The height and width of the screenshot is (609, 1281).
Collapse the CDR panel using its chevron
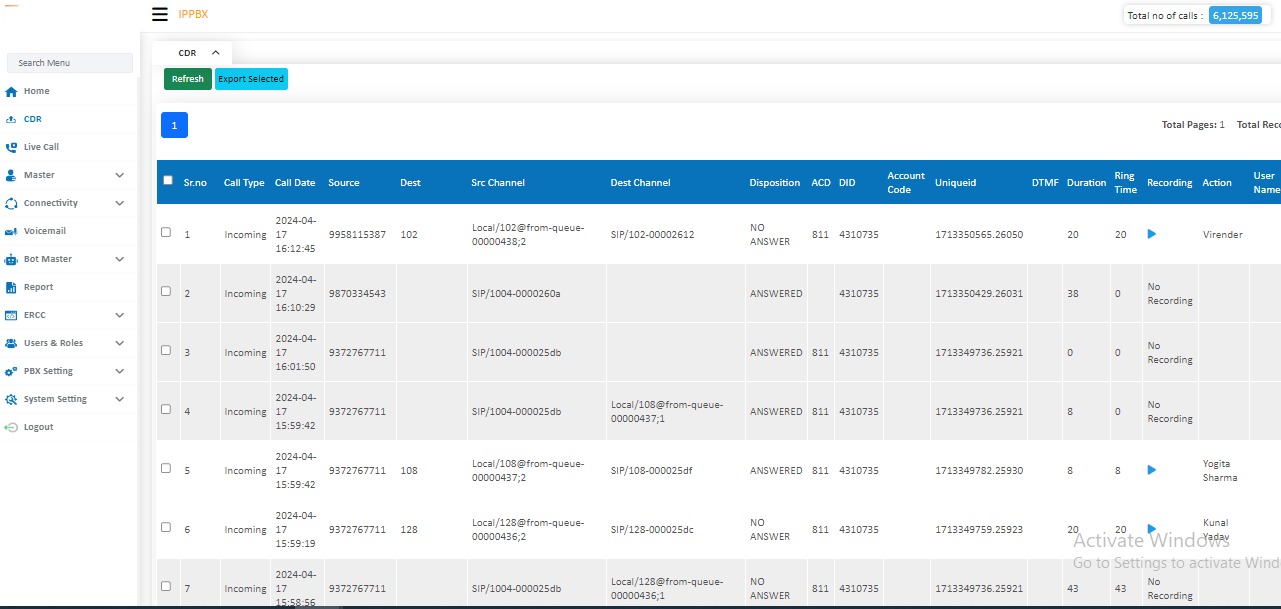(213, 52)
